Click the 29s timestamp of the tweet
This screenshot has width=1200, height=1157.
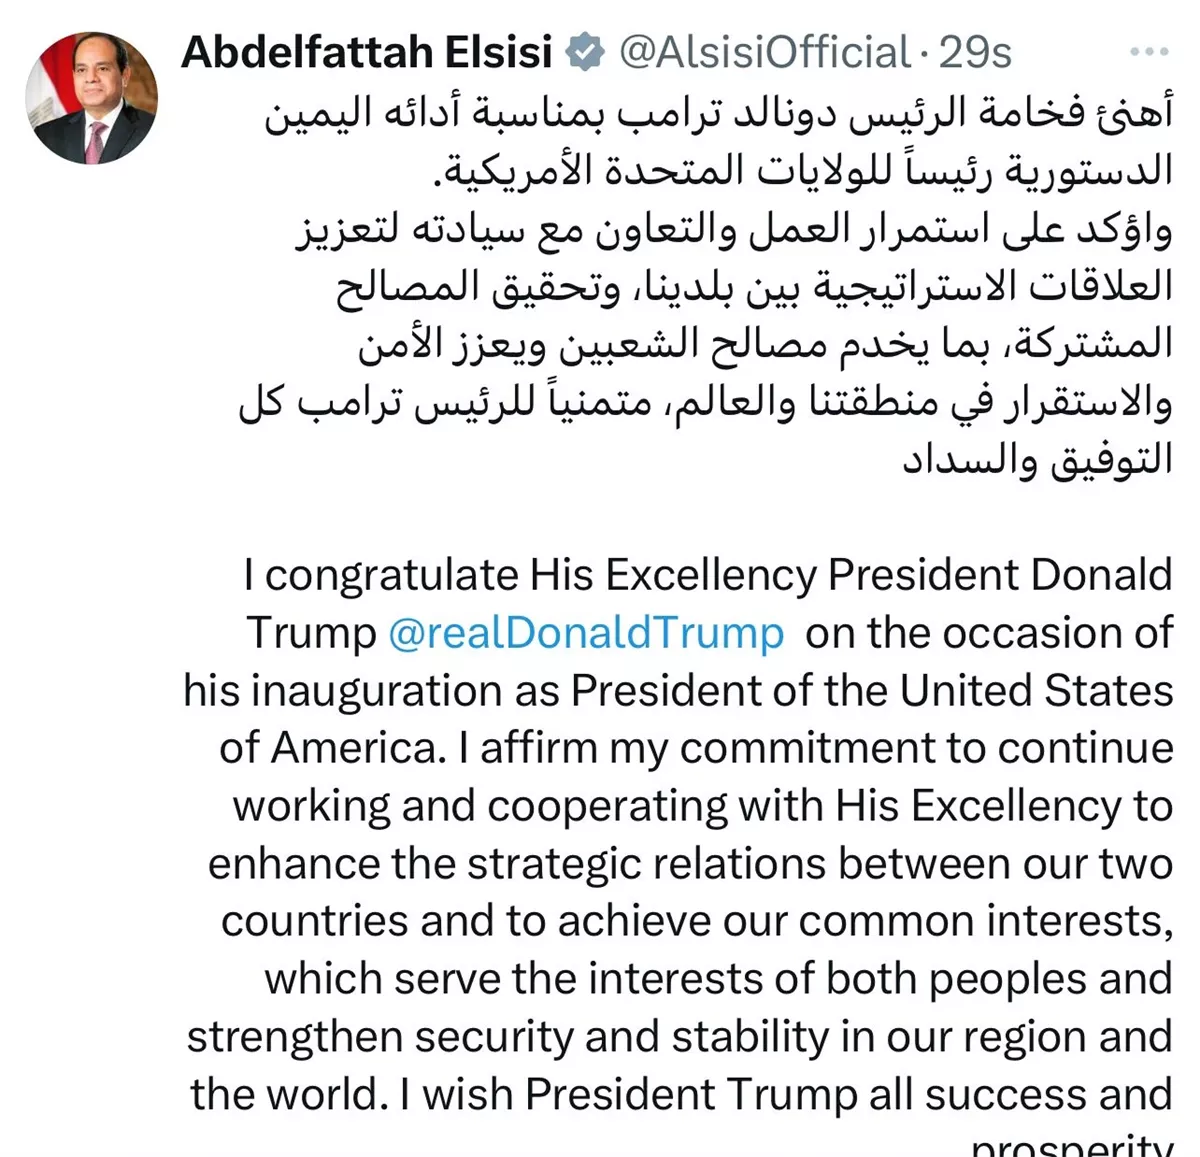(x=975, y=53)
